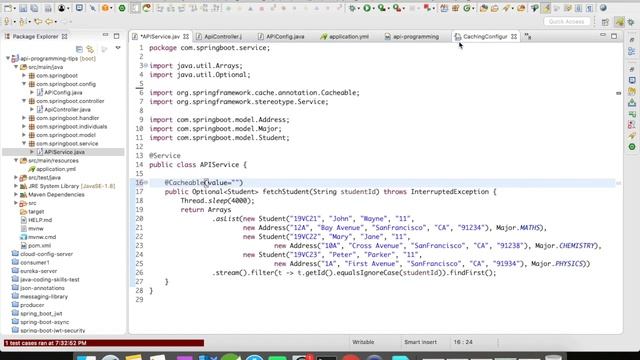Switch to the APIConfig.java tab
640x360 pixels.
pyautogui.click(x=285, y=37)
